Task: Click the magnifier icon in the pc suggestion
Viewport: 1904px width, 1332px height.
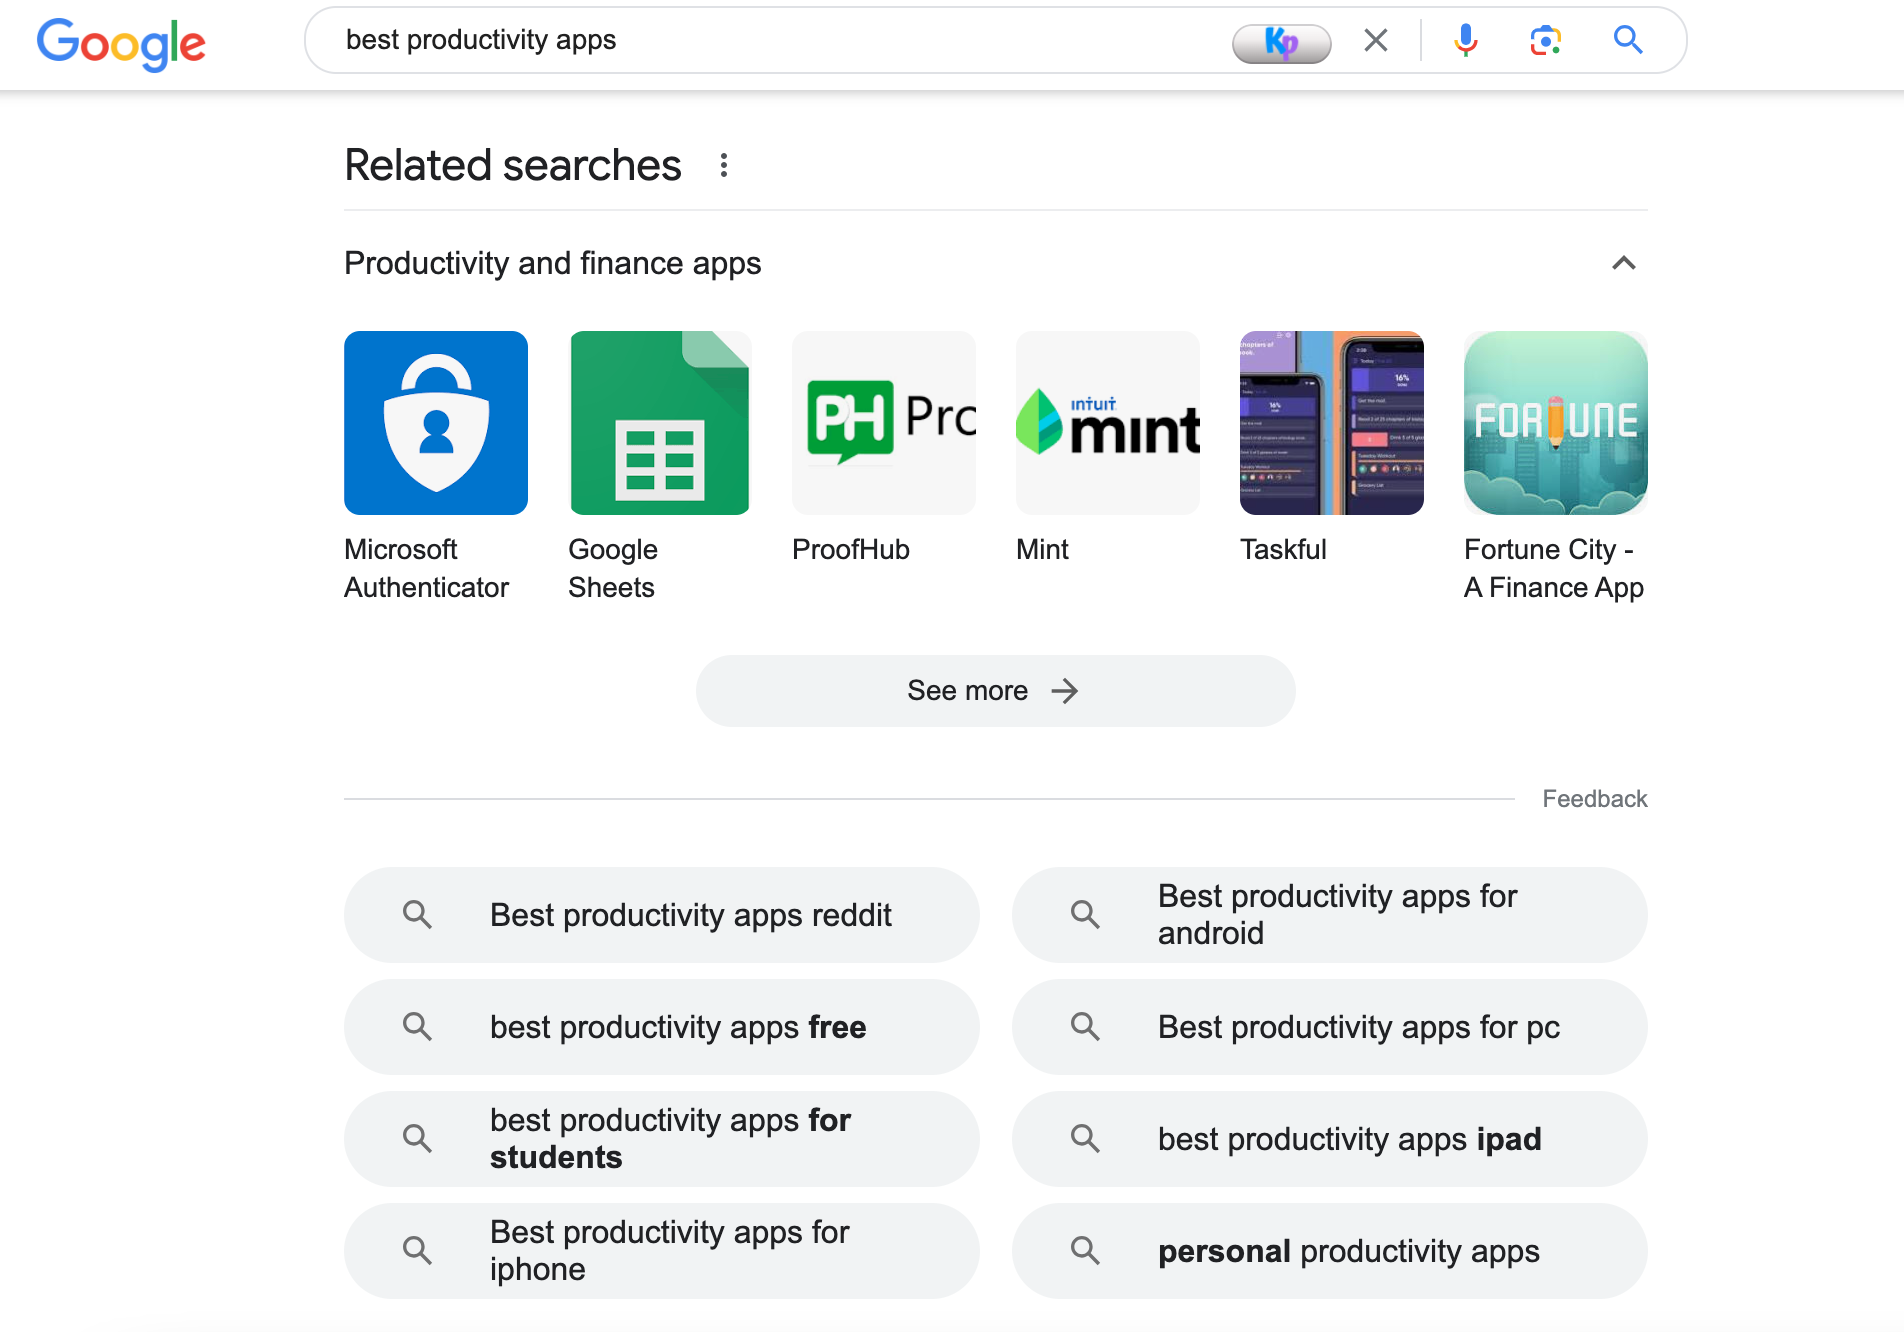Action: point(1085,1026)
